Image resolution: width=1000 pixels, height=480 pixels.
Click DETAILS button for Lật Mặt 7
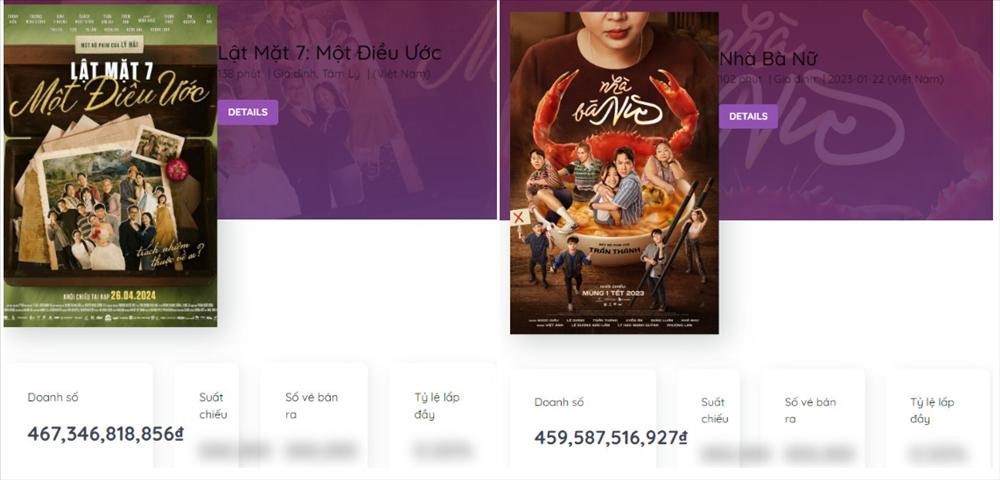tap(247, 112)
